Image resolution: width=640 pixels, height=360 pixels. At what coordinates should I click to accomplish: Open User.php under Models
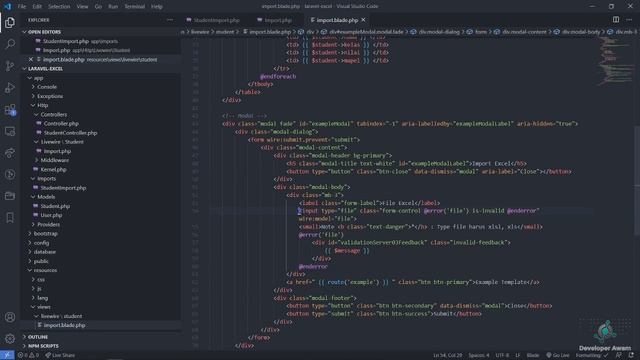tap(100, 216)
